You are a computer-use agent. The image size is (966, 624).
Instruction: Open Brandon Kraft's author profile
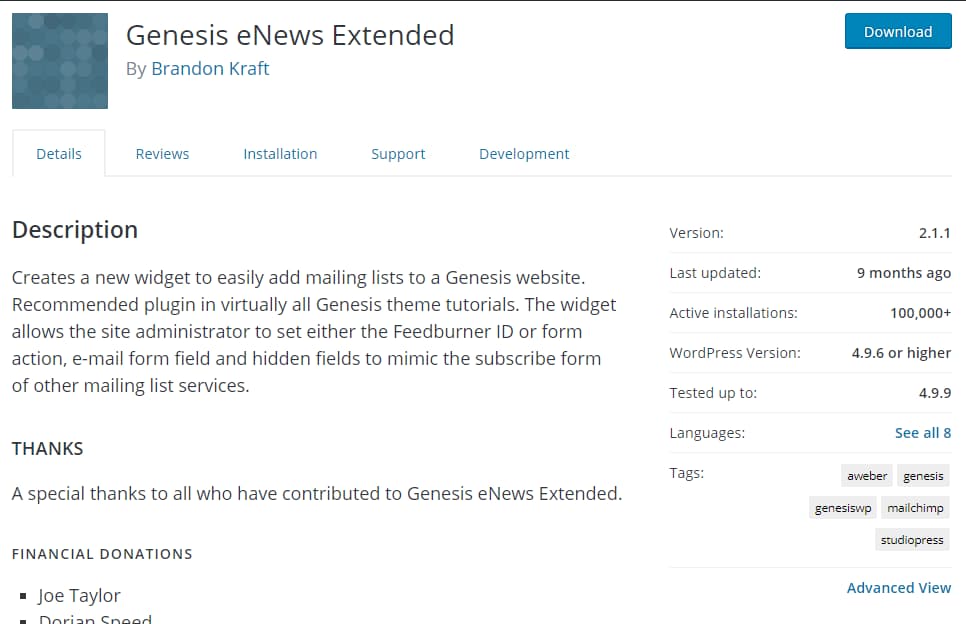210,68
